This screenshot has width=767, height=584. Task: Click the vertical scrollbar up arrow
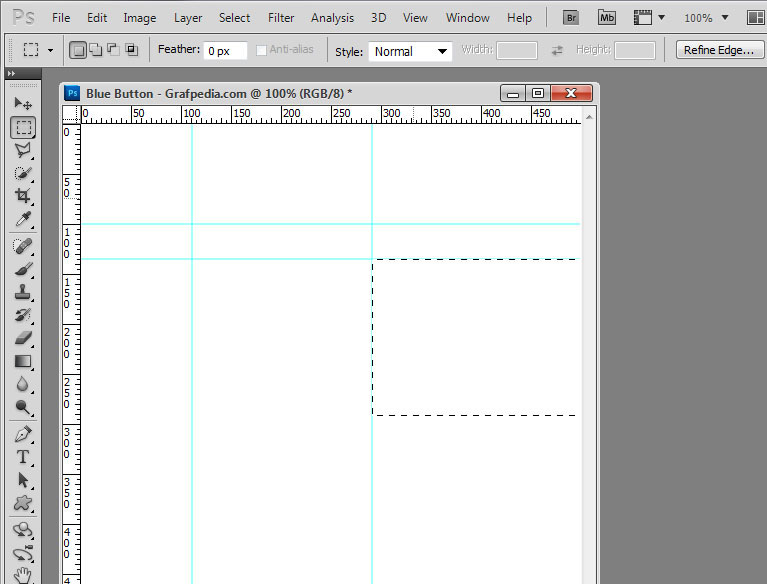pyautogui.click(x=589, y=117)
